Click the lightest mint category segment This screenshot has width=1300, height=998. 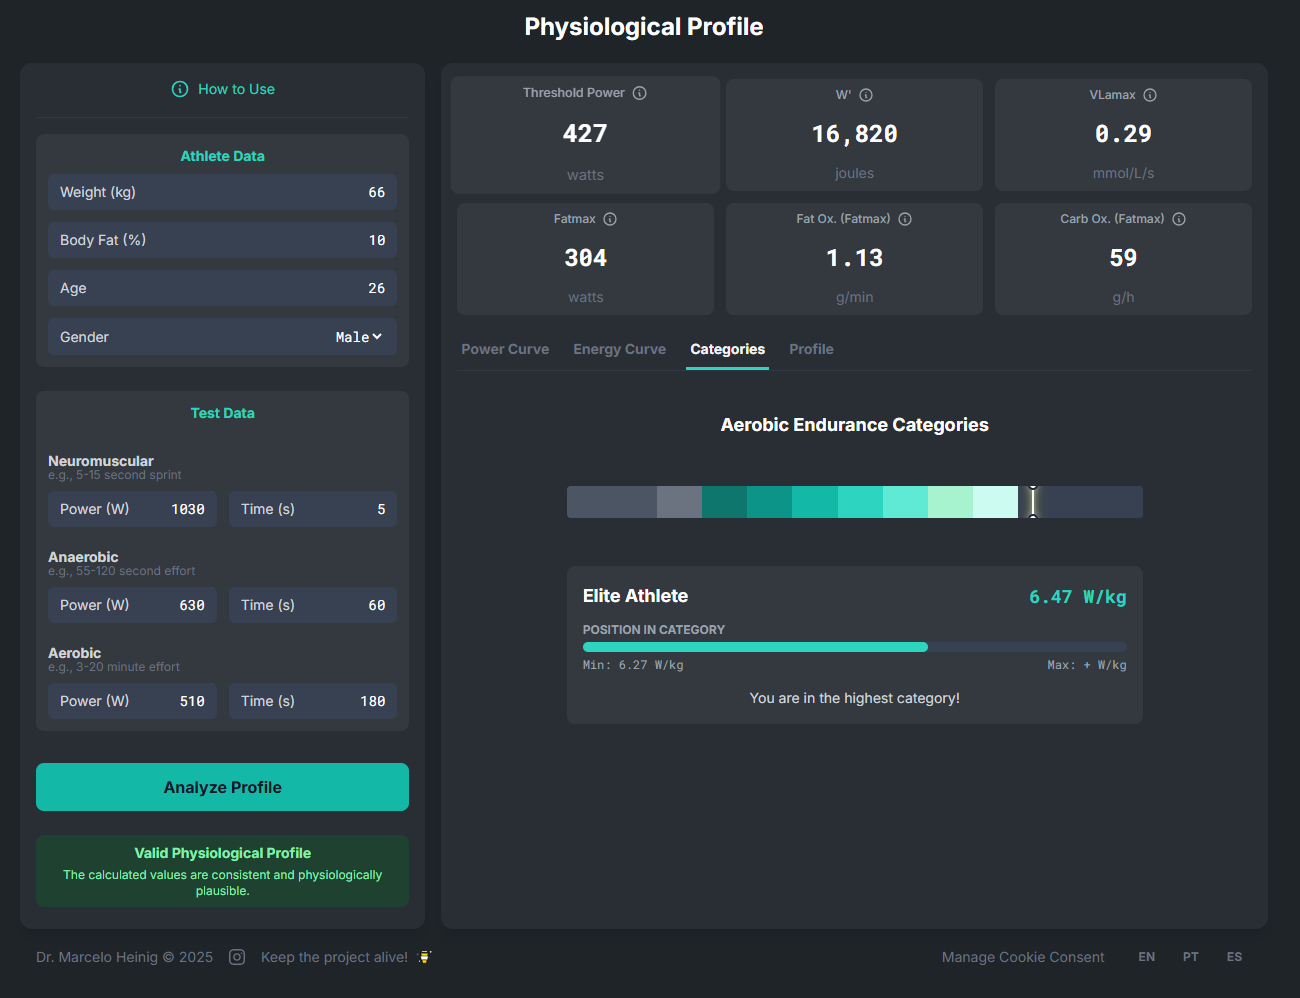click(x=995, y=502)
